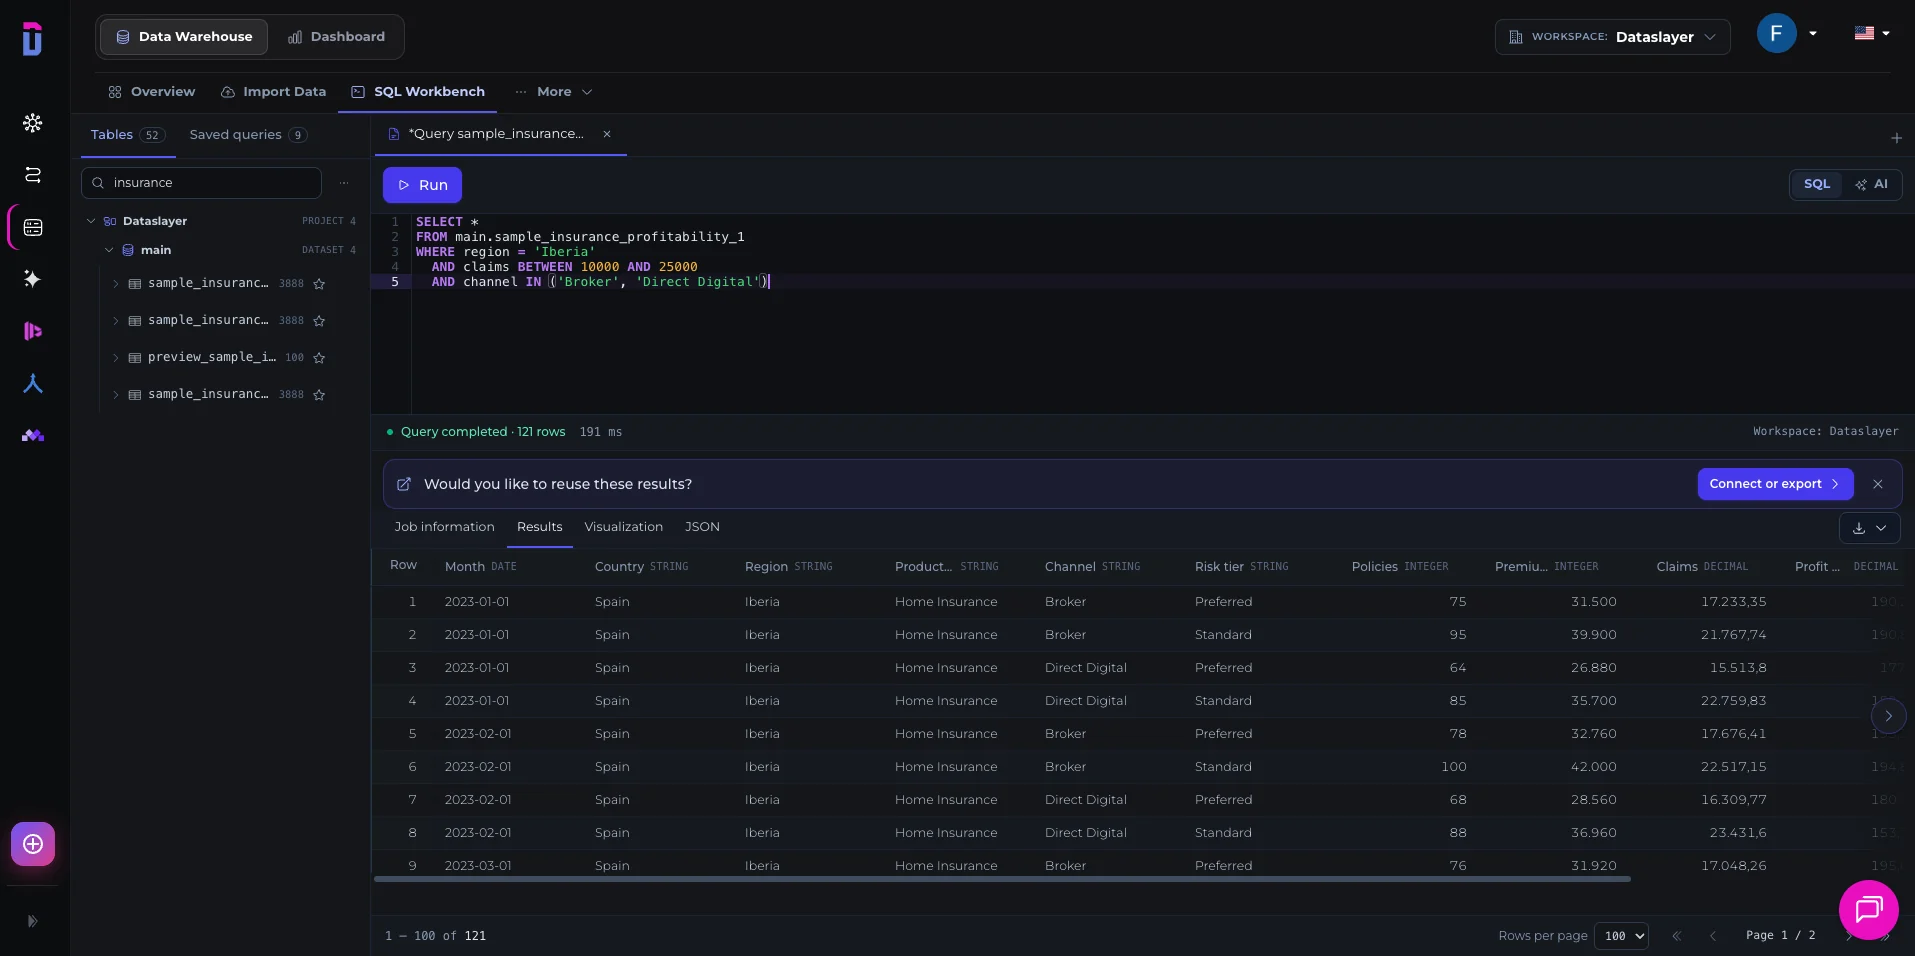Go to Overview

pos(152,92)
